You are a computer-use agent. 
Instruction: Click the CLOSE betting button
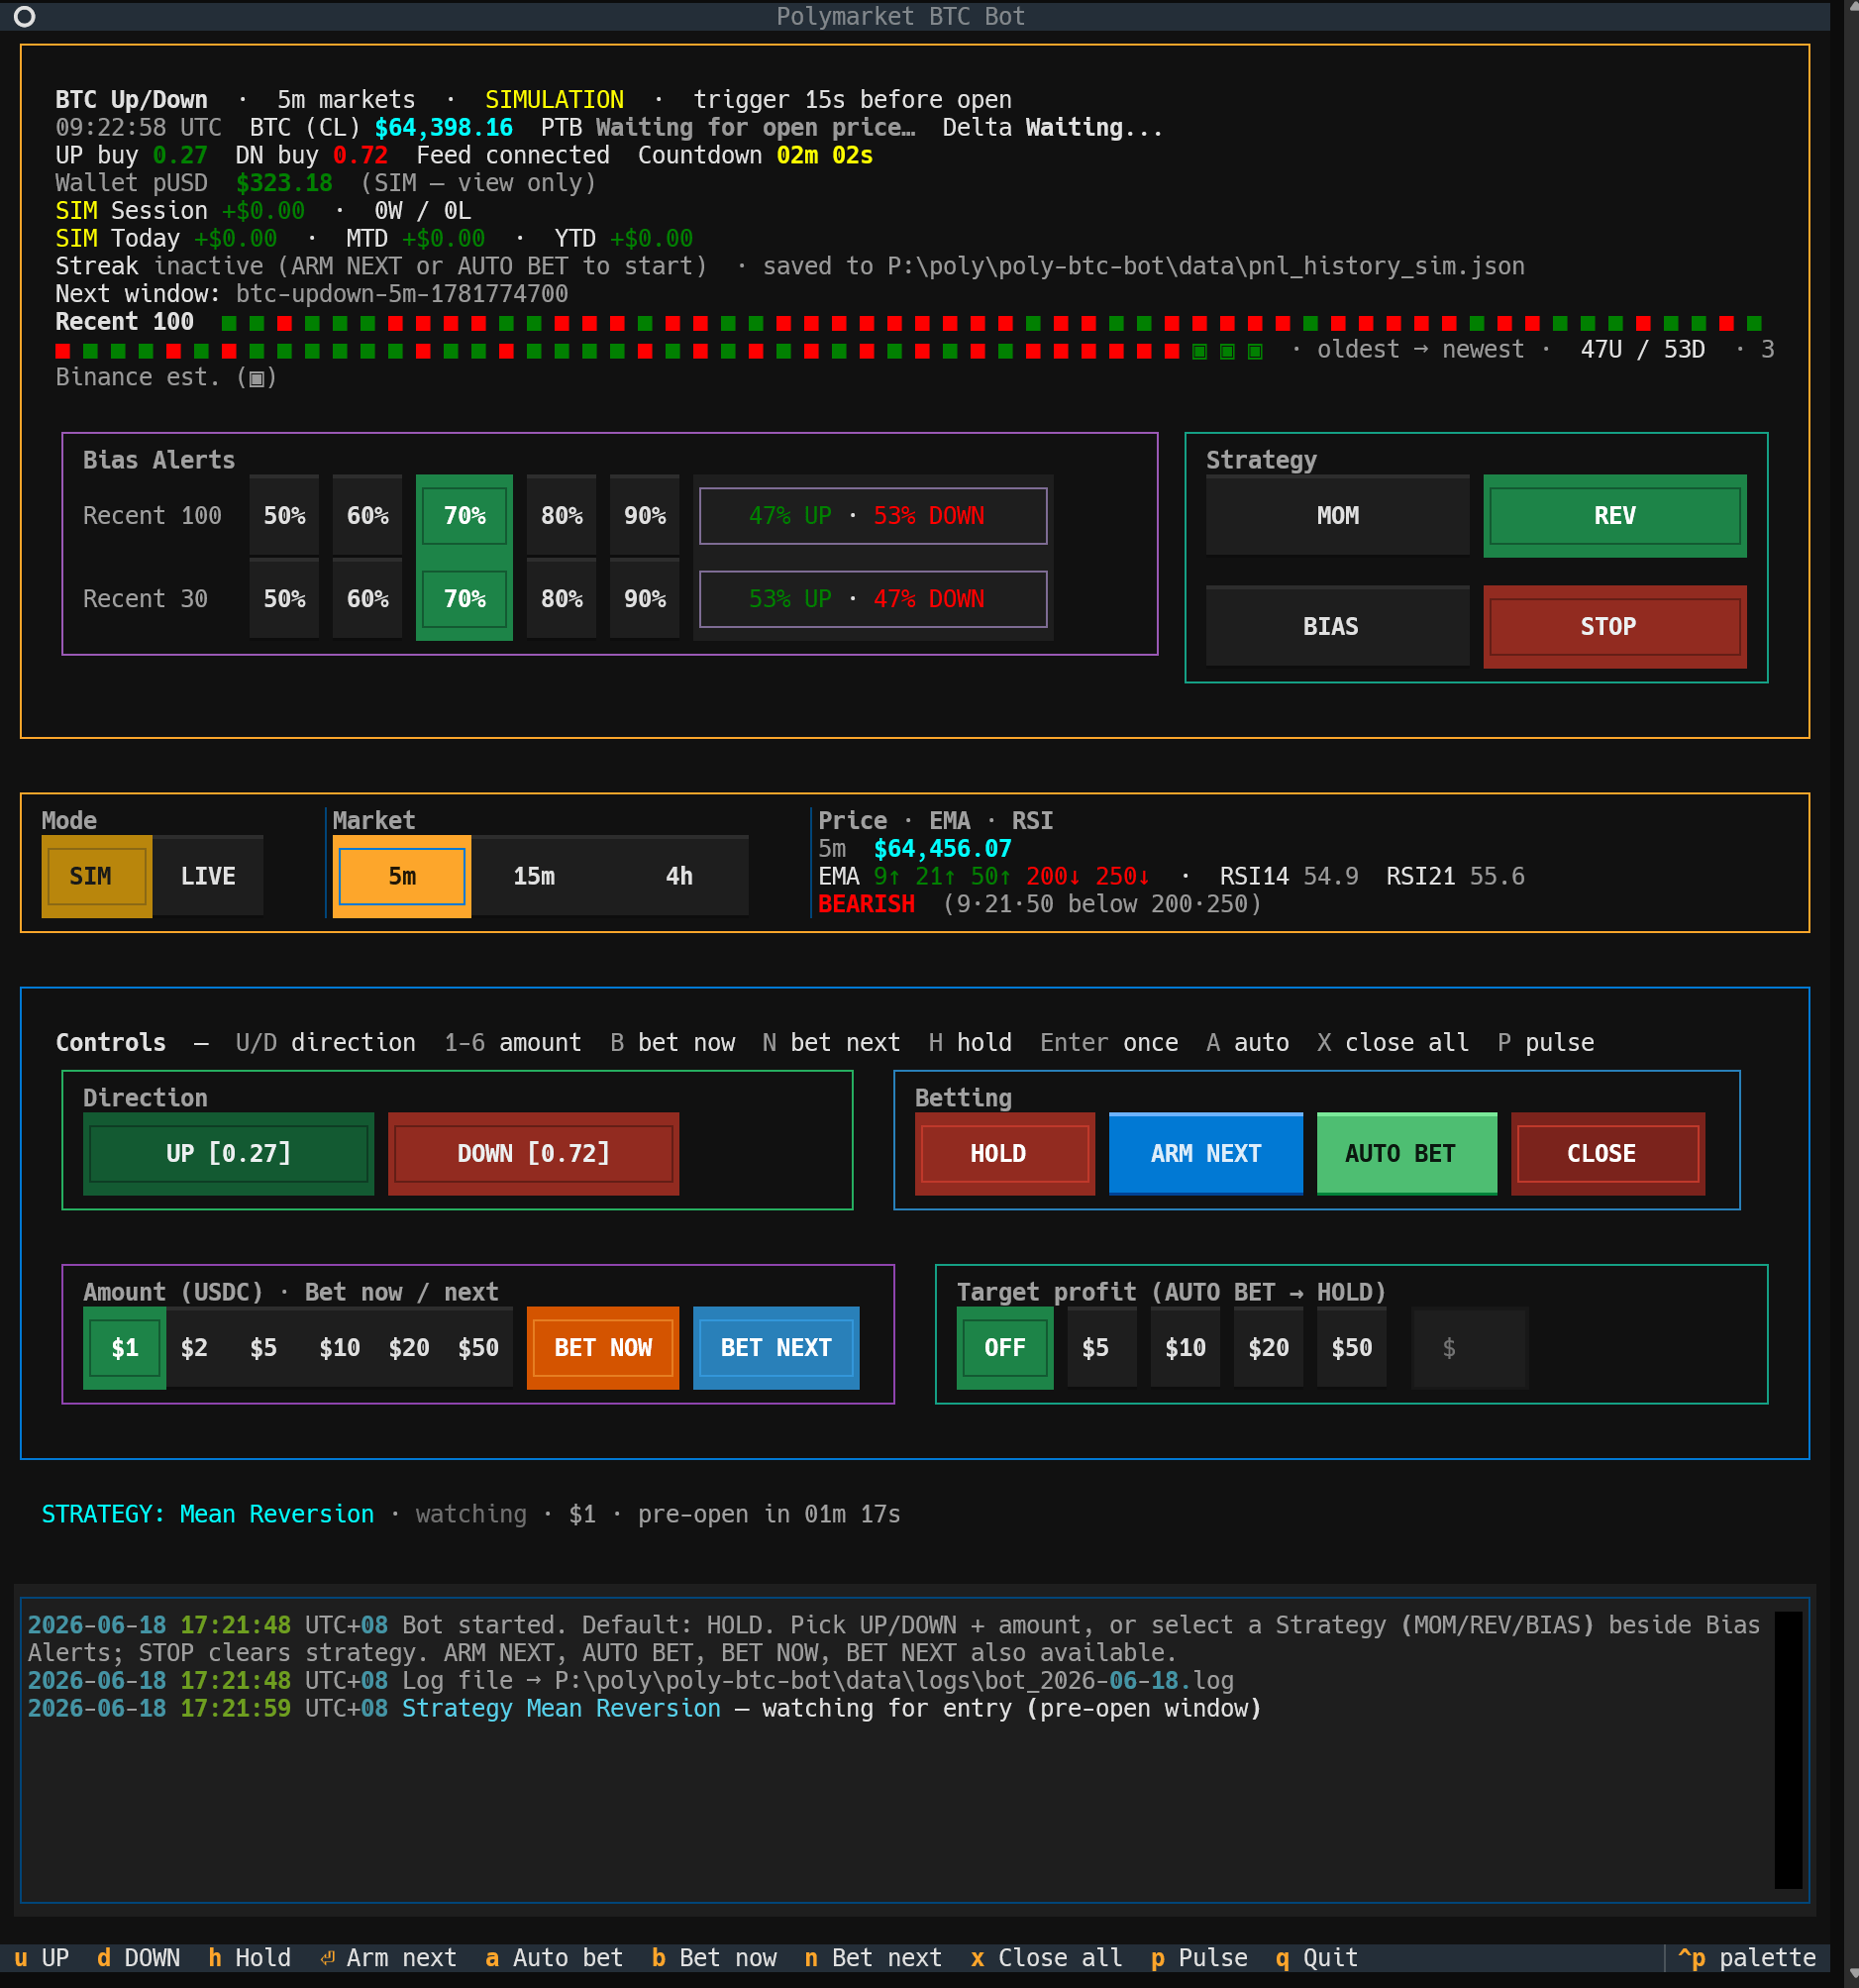pyautogui.click(x=1607, y=1153)
